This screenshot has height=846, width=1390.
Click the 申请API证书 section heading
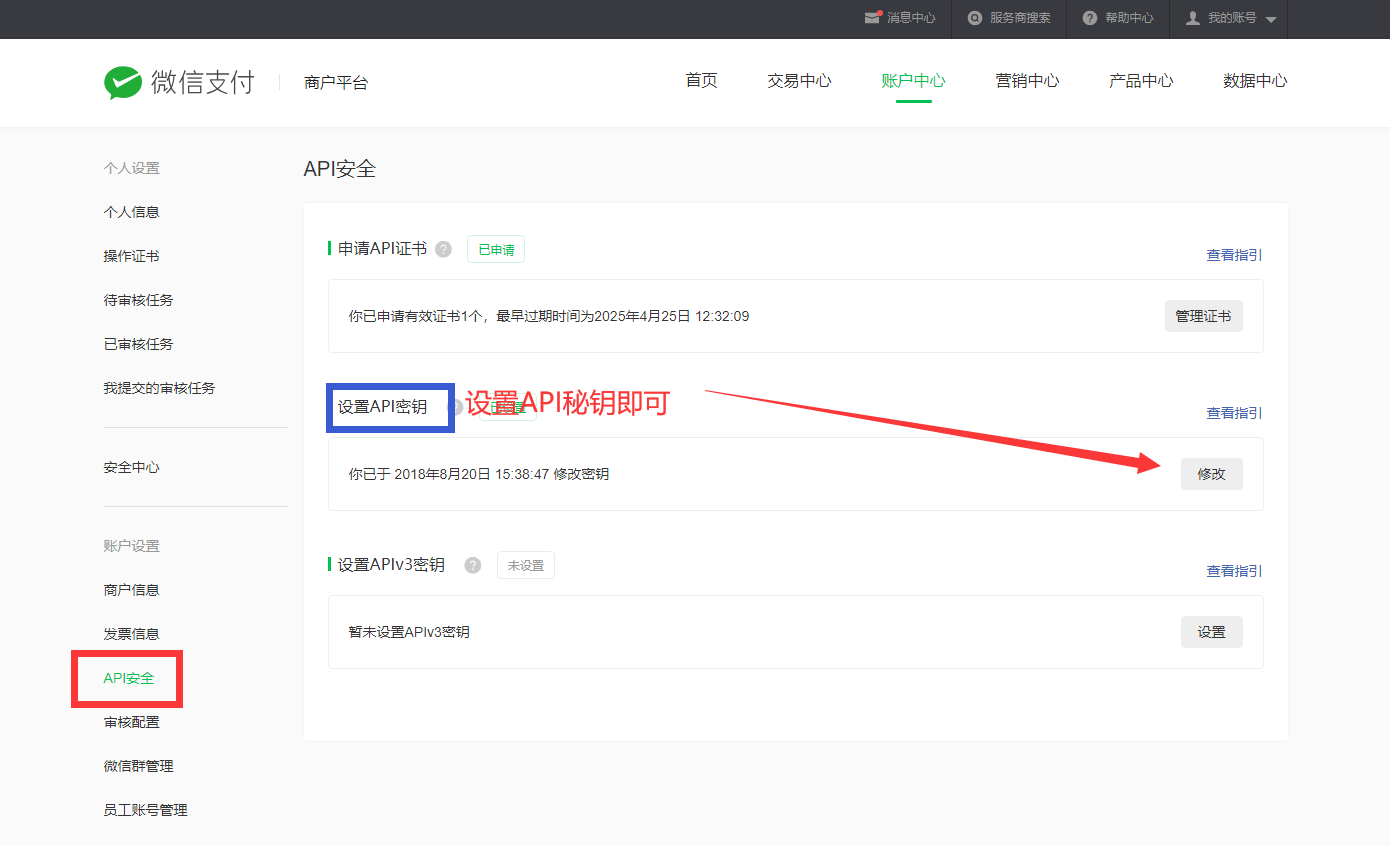click(x=382, y=249)
